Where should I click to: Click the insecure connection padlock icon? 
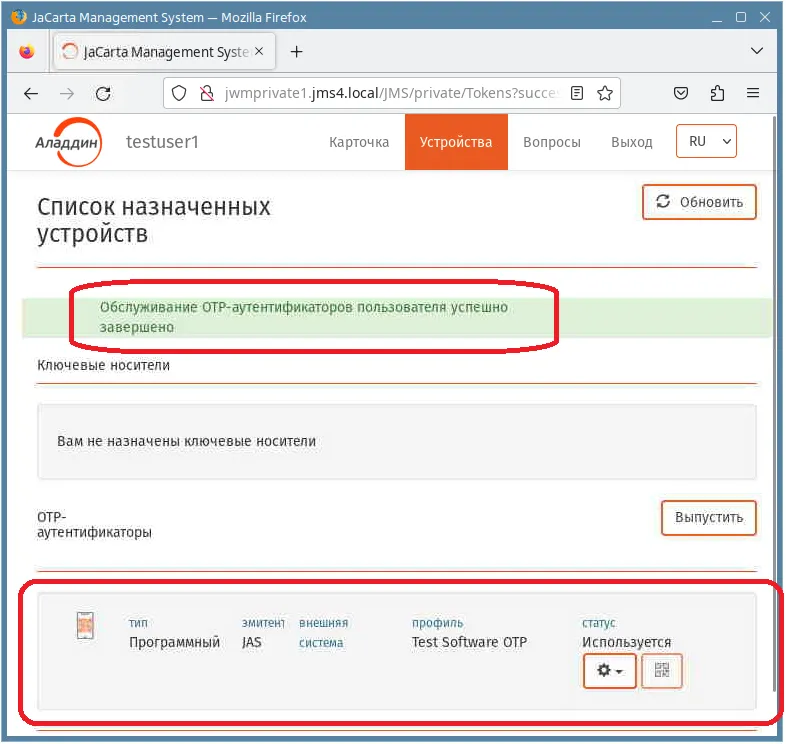(x=206, y=93)
